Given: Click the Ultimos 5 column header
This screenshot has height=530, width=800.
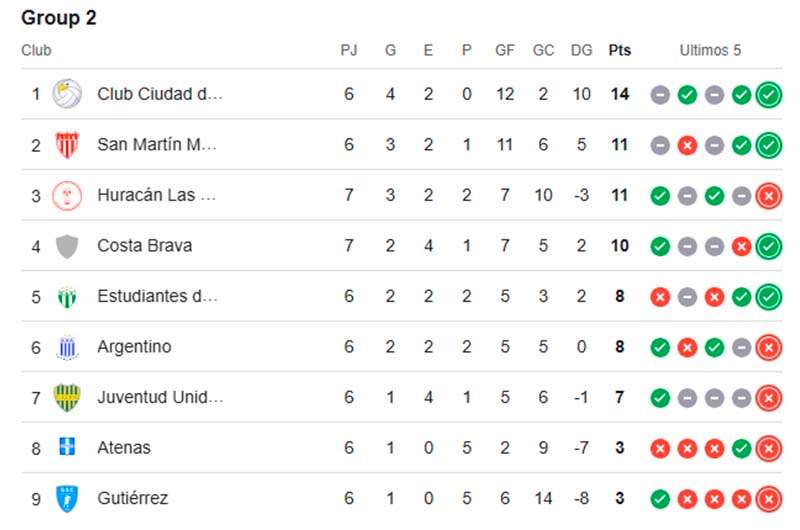Looking at the screenshot, I should (710, 50).
